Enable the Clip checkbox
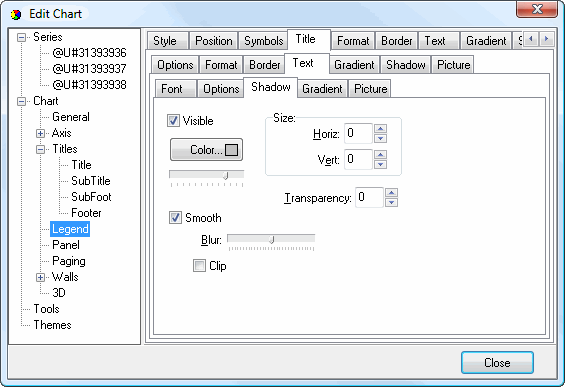565x387 pixels. point(199,266)
